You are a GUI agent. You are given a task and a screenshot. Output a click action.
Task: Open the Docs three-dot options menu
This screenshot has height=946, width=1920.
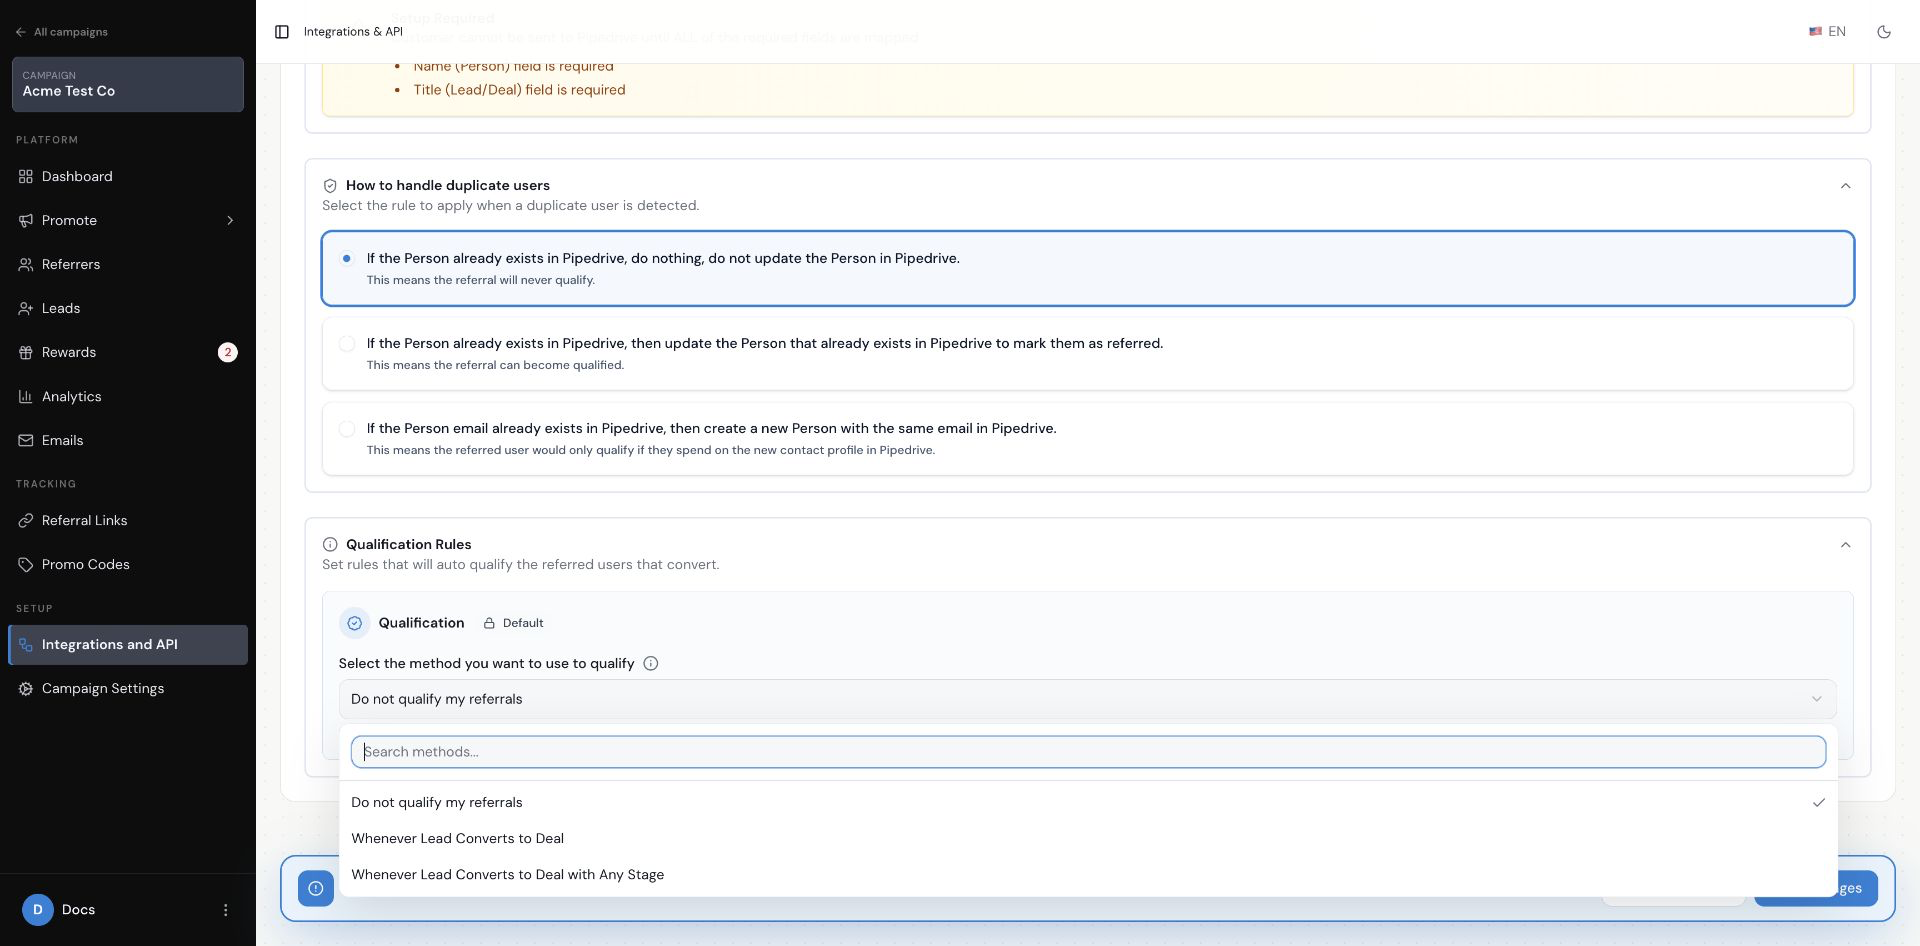pos(225,910)
